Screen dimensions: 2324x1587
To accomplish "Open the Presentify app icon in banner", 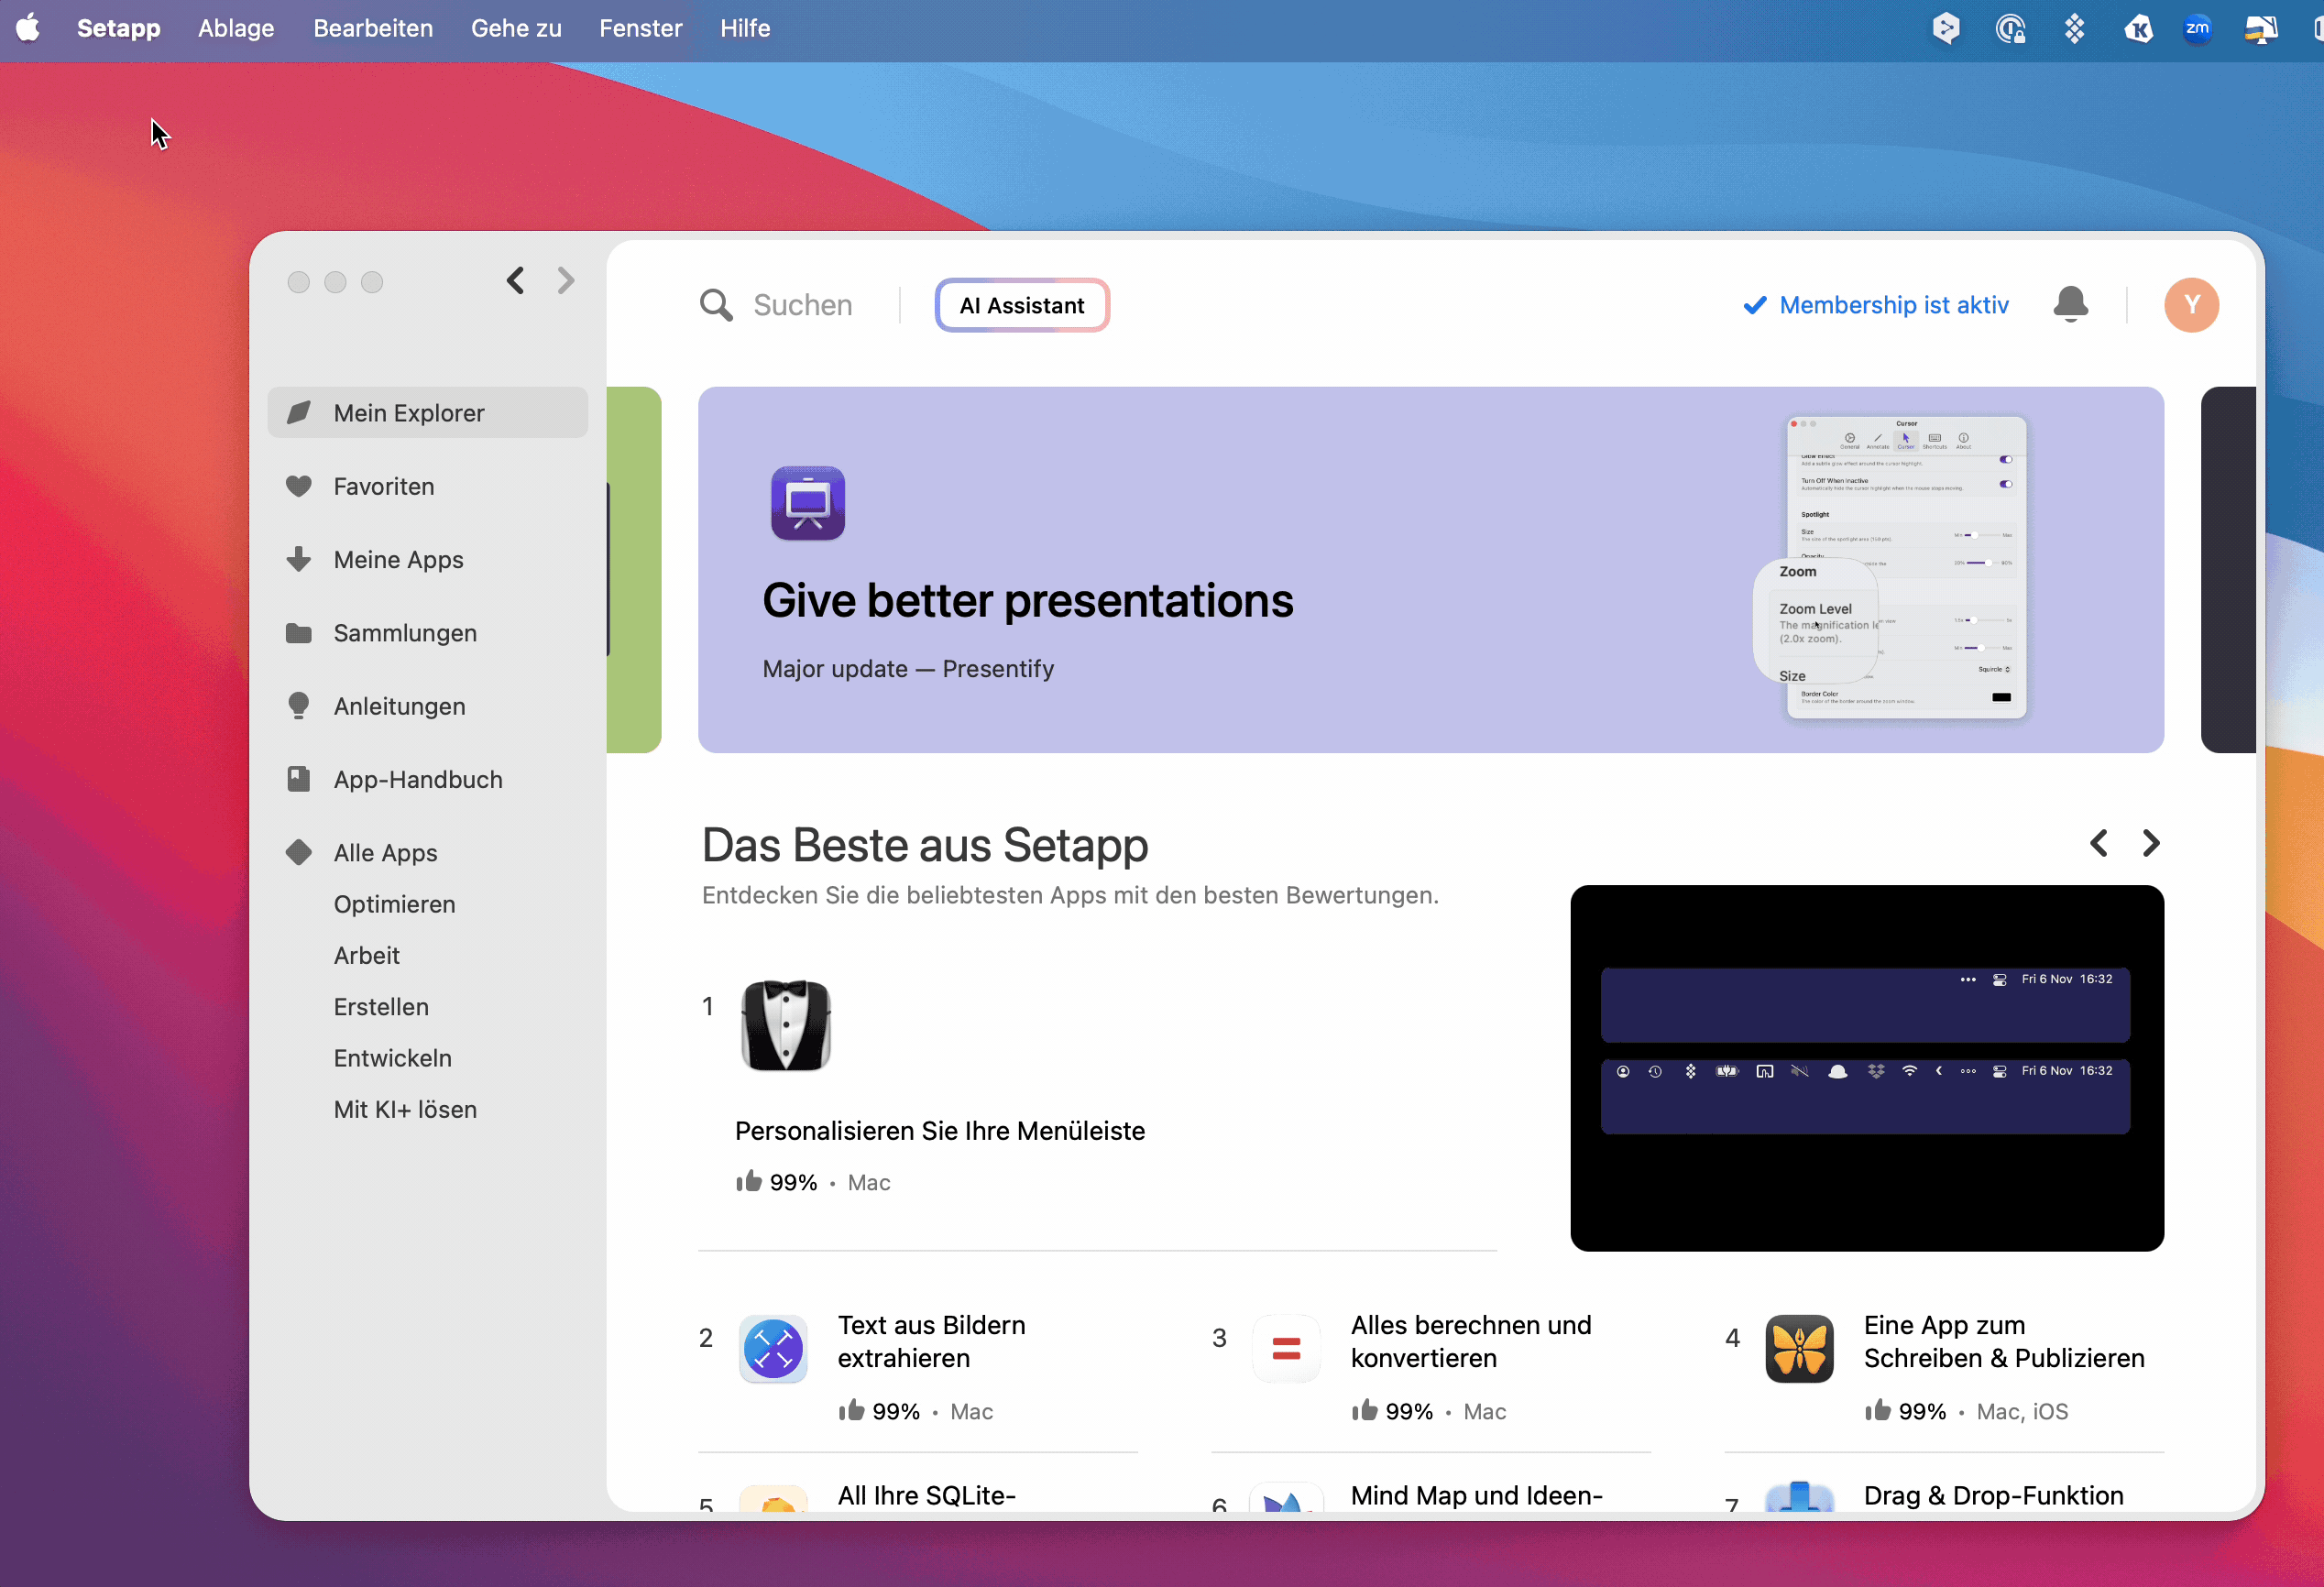I will pos(807,503).
